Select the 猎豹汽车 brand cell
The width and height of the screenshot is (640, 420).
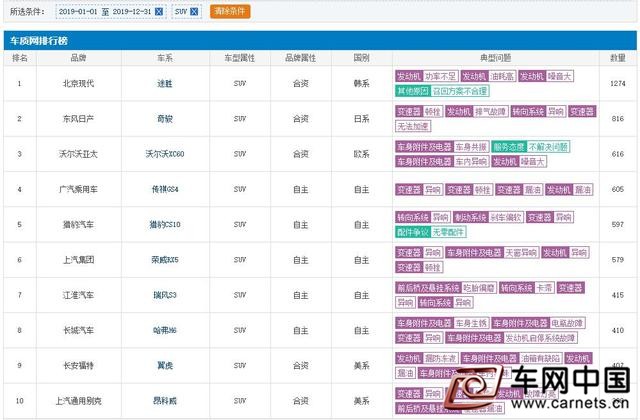coord(78,225)
